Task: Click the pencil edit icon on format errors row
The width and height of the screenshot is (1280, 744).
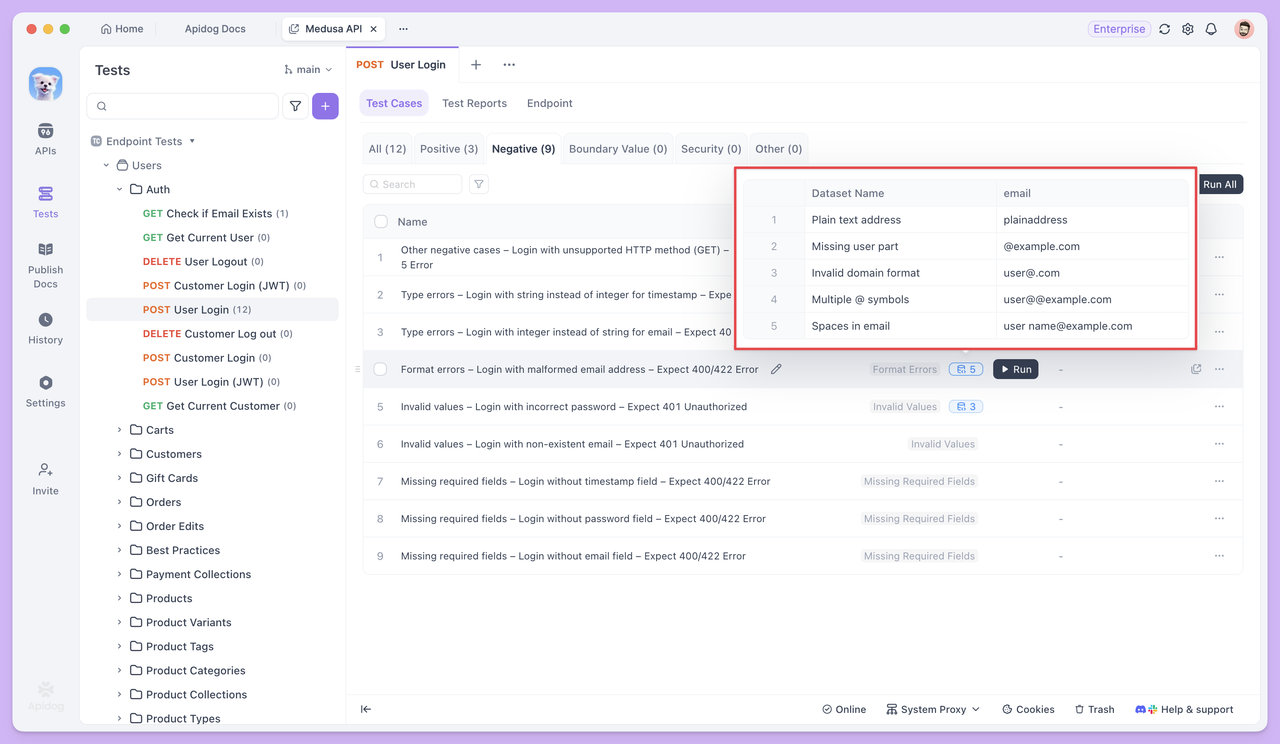Action: pyautogui.click(x=776, y=369)
